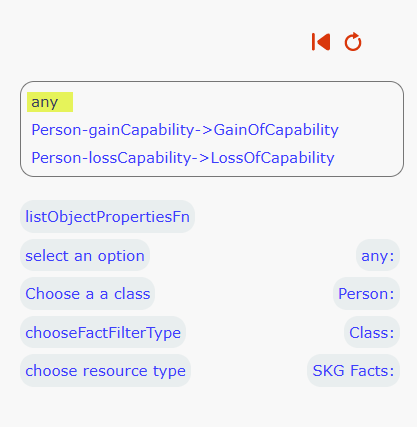Choose Person-lossCapability->LossOfCapability option
Viewport: 417px width, 427px height.
point(183,158)
